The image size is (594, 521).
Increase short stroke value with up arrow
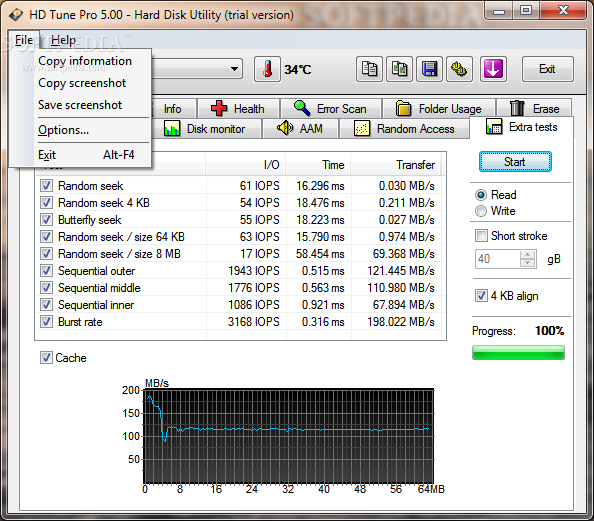click(527, 255)
